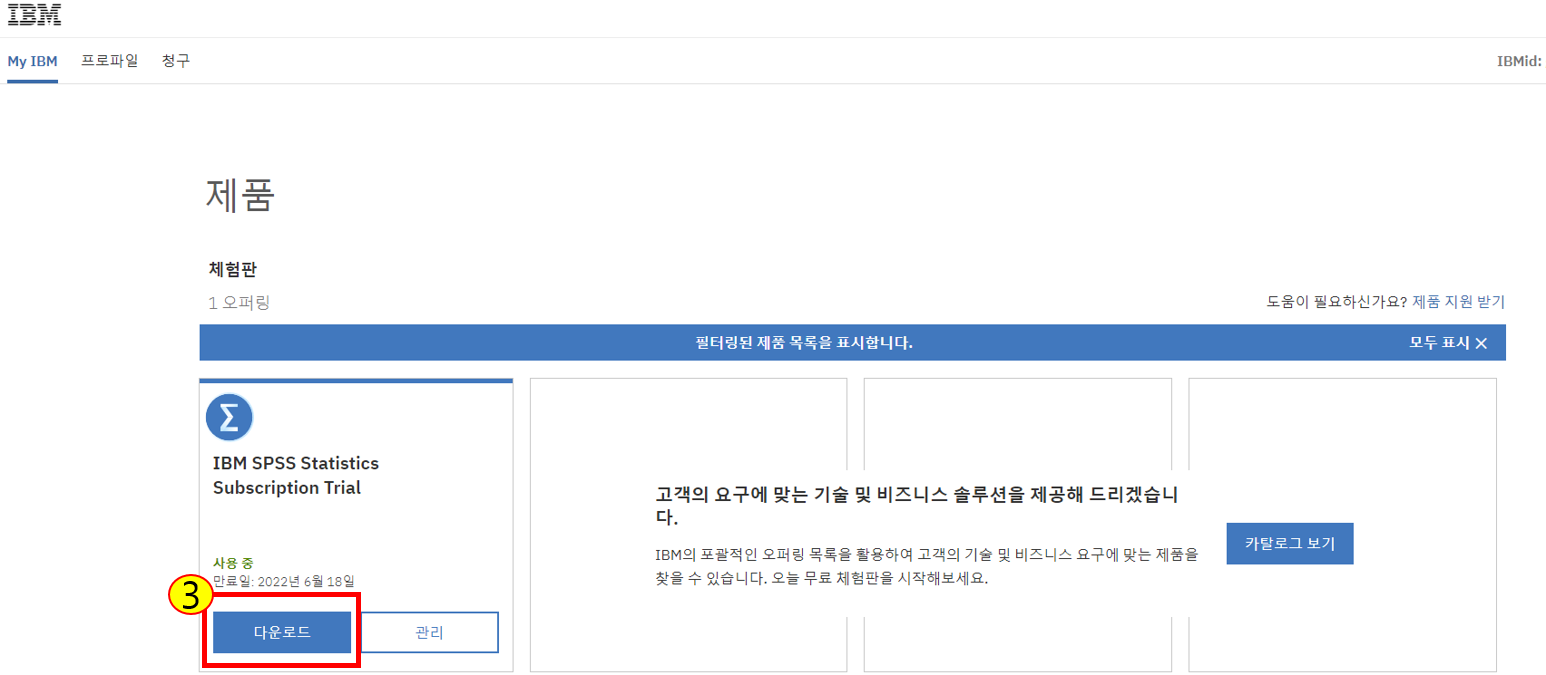Click the 다운로드 button for SPSS trial

coord(282,632)
